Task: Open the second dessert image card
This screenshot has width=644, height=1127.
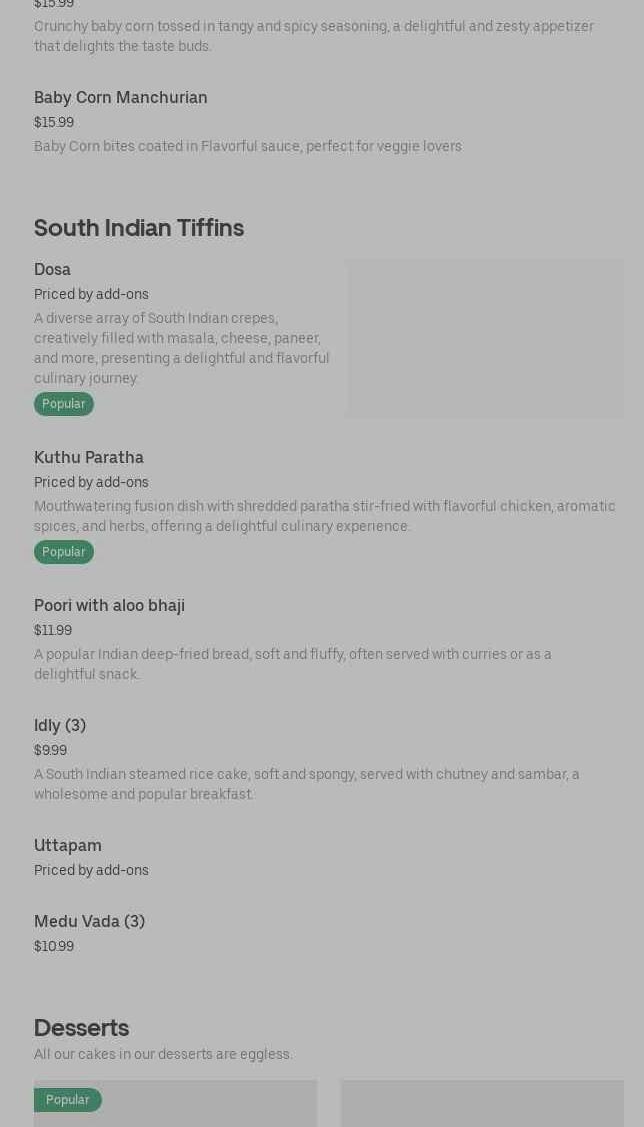Action: pos(482,1104)
